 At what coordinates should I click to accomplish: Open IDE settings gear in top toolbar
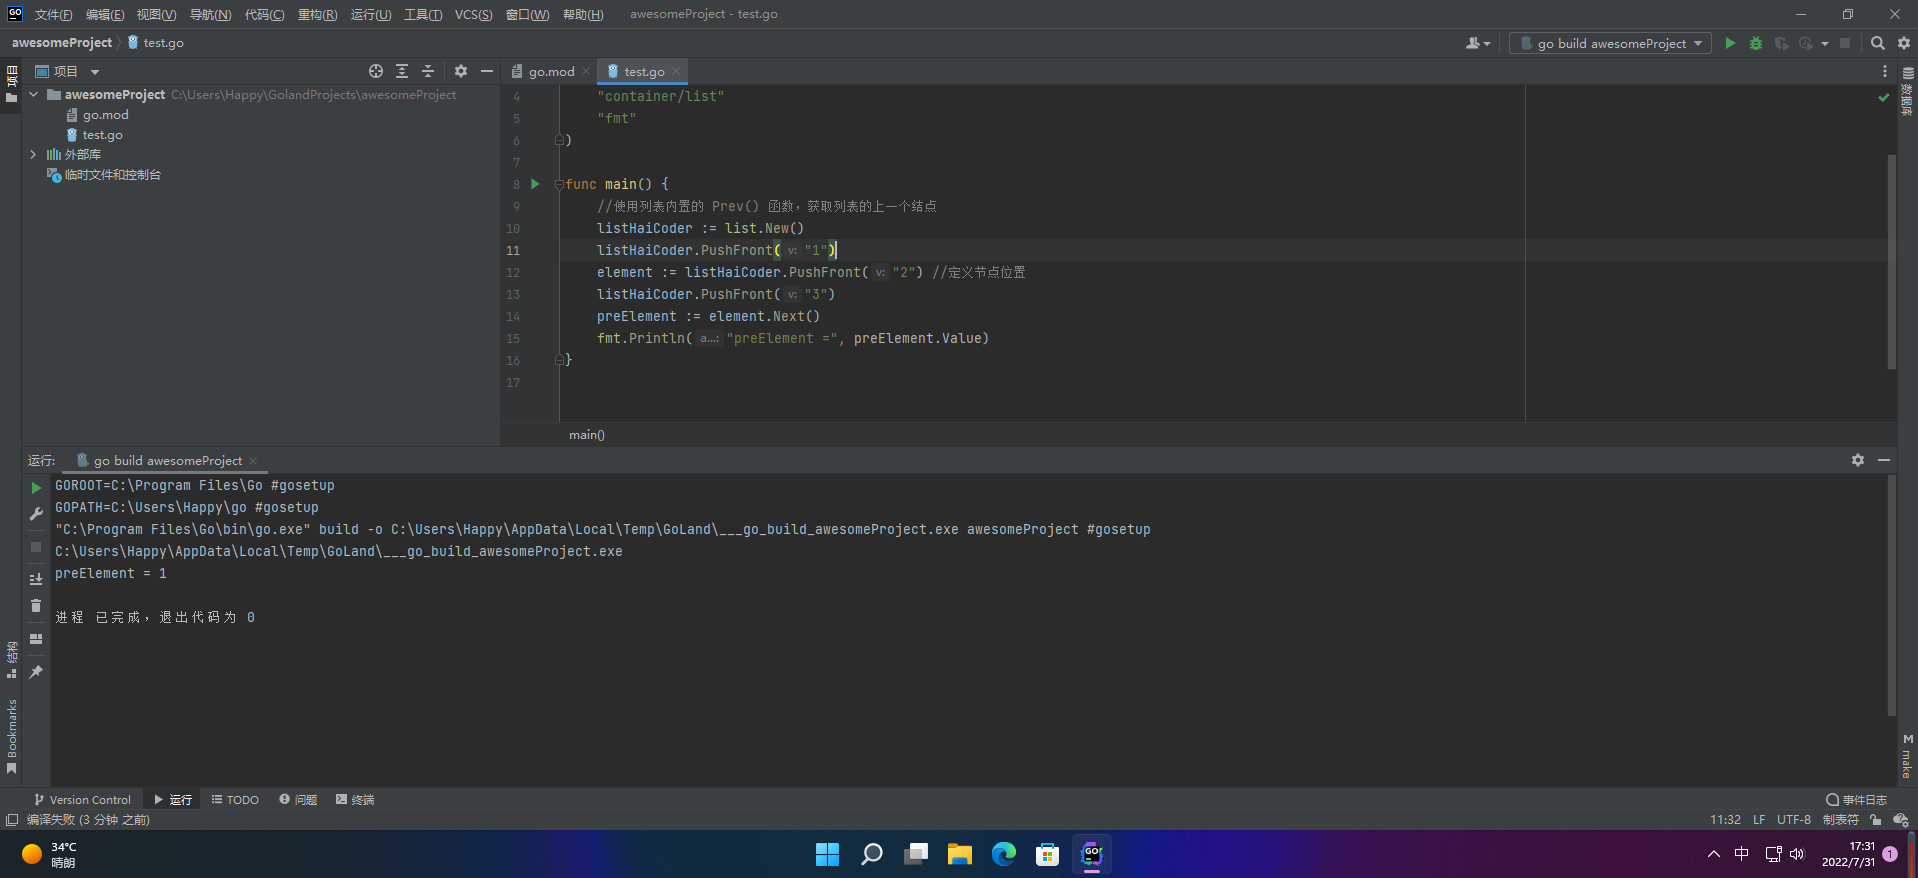1904,43
